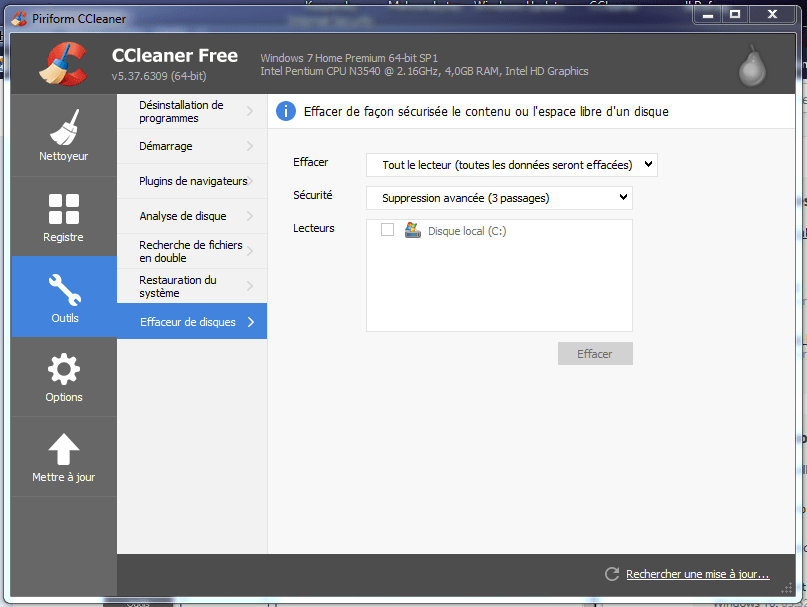Click the chevron beside Effaceur de disques

(x=251, y=322)
